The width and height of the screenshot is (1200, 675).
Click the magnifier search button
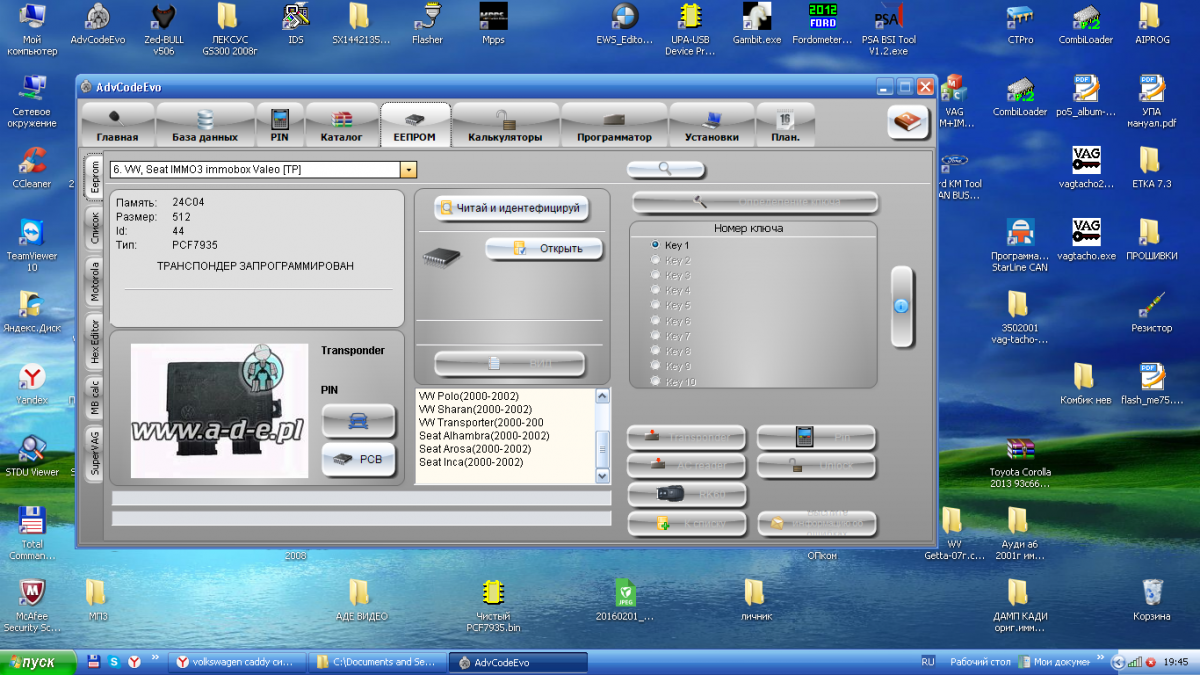pos(666,169)
